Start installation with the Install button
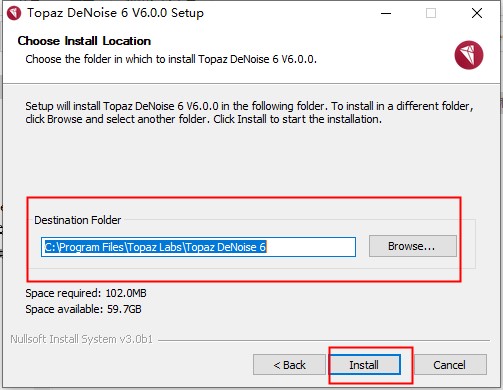 (x=364, y=365)
